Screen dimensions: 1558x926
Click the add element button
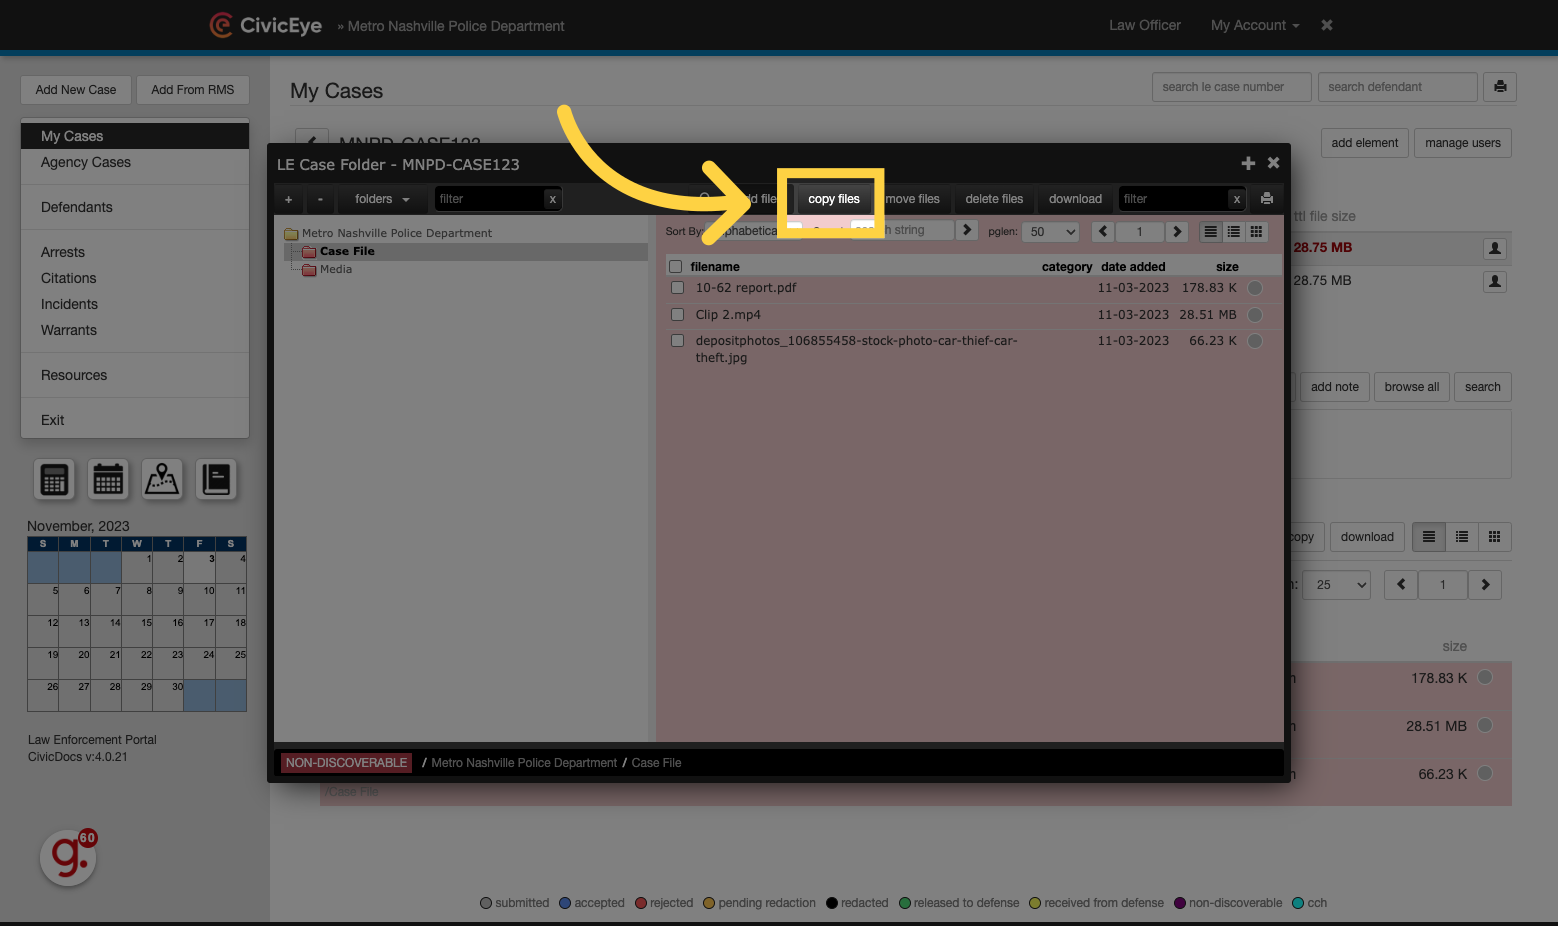[x=1365, y=143]
